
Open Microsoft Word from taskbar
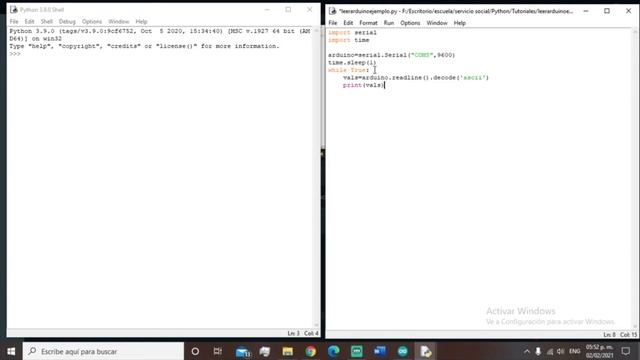coord(380,351)
